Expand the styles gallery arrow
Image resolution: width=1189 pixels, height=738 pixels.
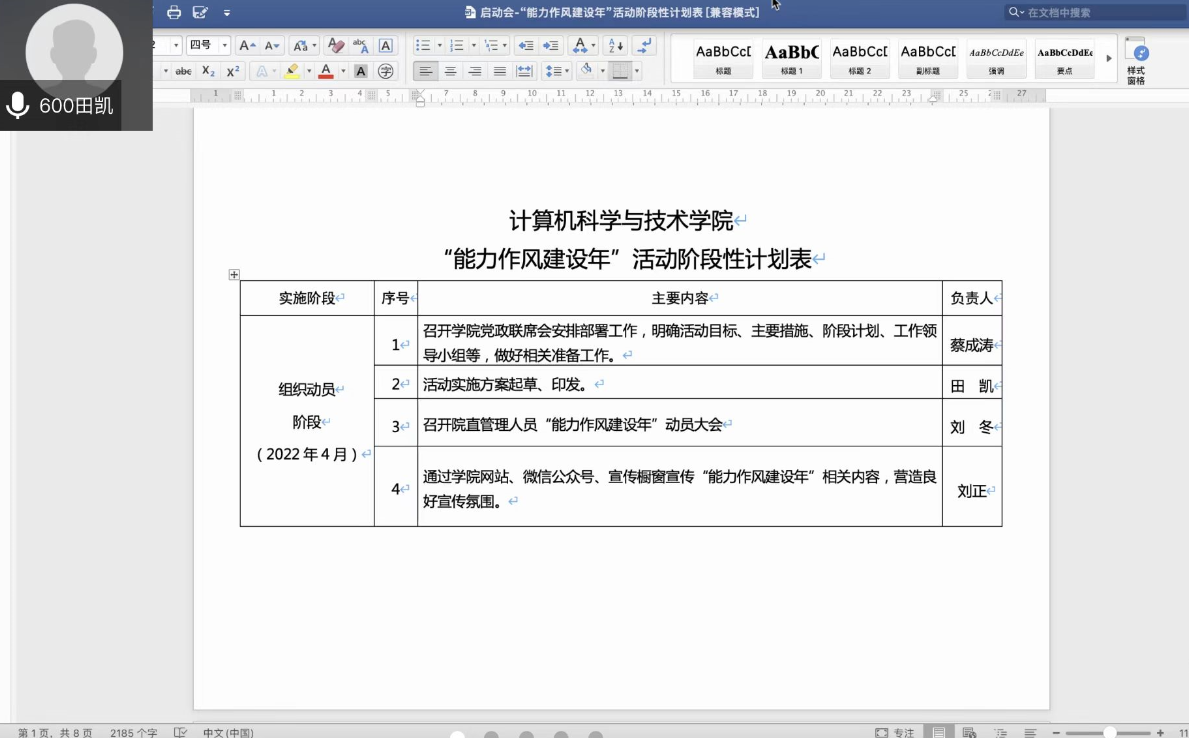(x=1108, y=59)
